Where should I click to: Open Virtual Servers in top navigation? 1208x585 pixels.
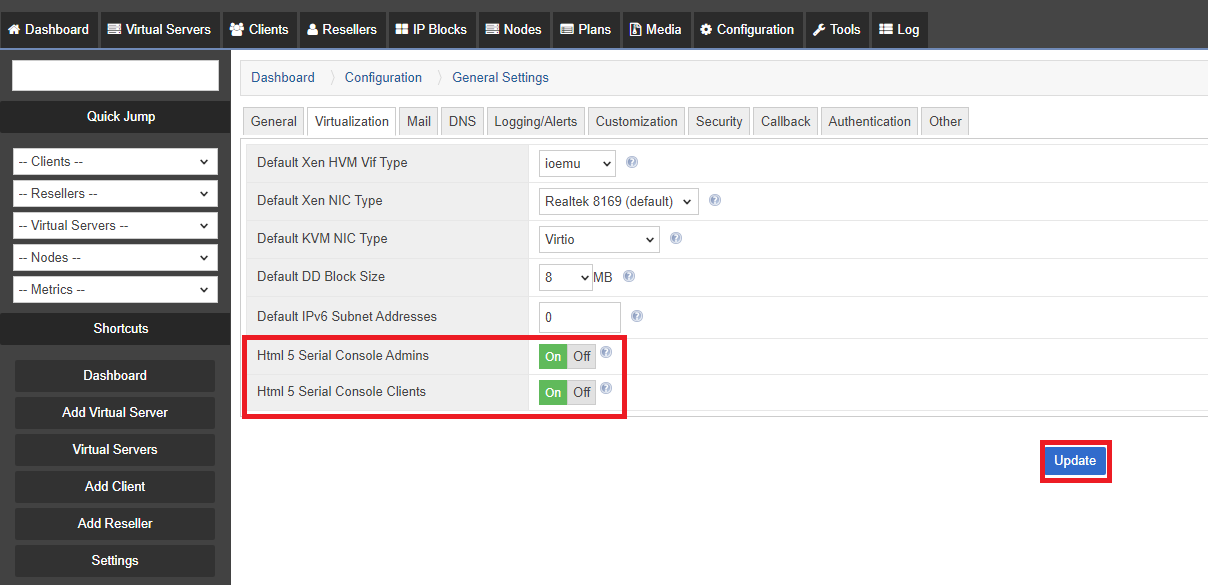[x=159, y=29]
